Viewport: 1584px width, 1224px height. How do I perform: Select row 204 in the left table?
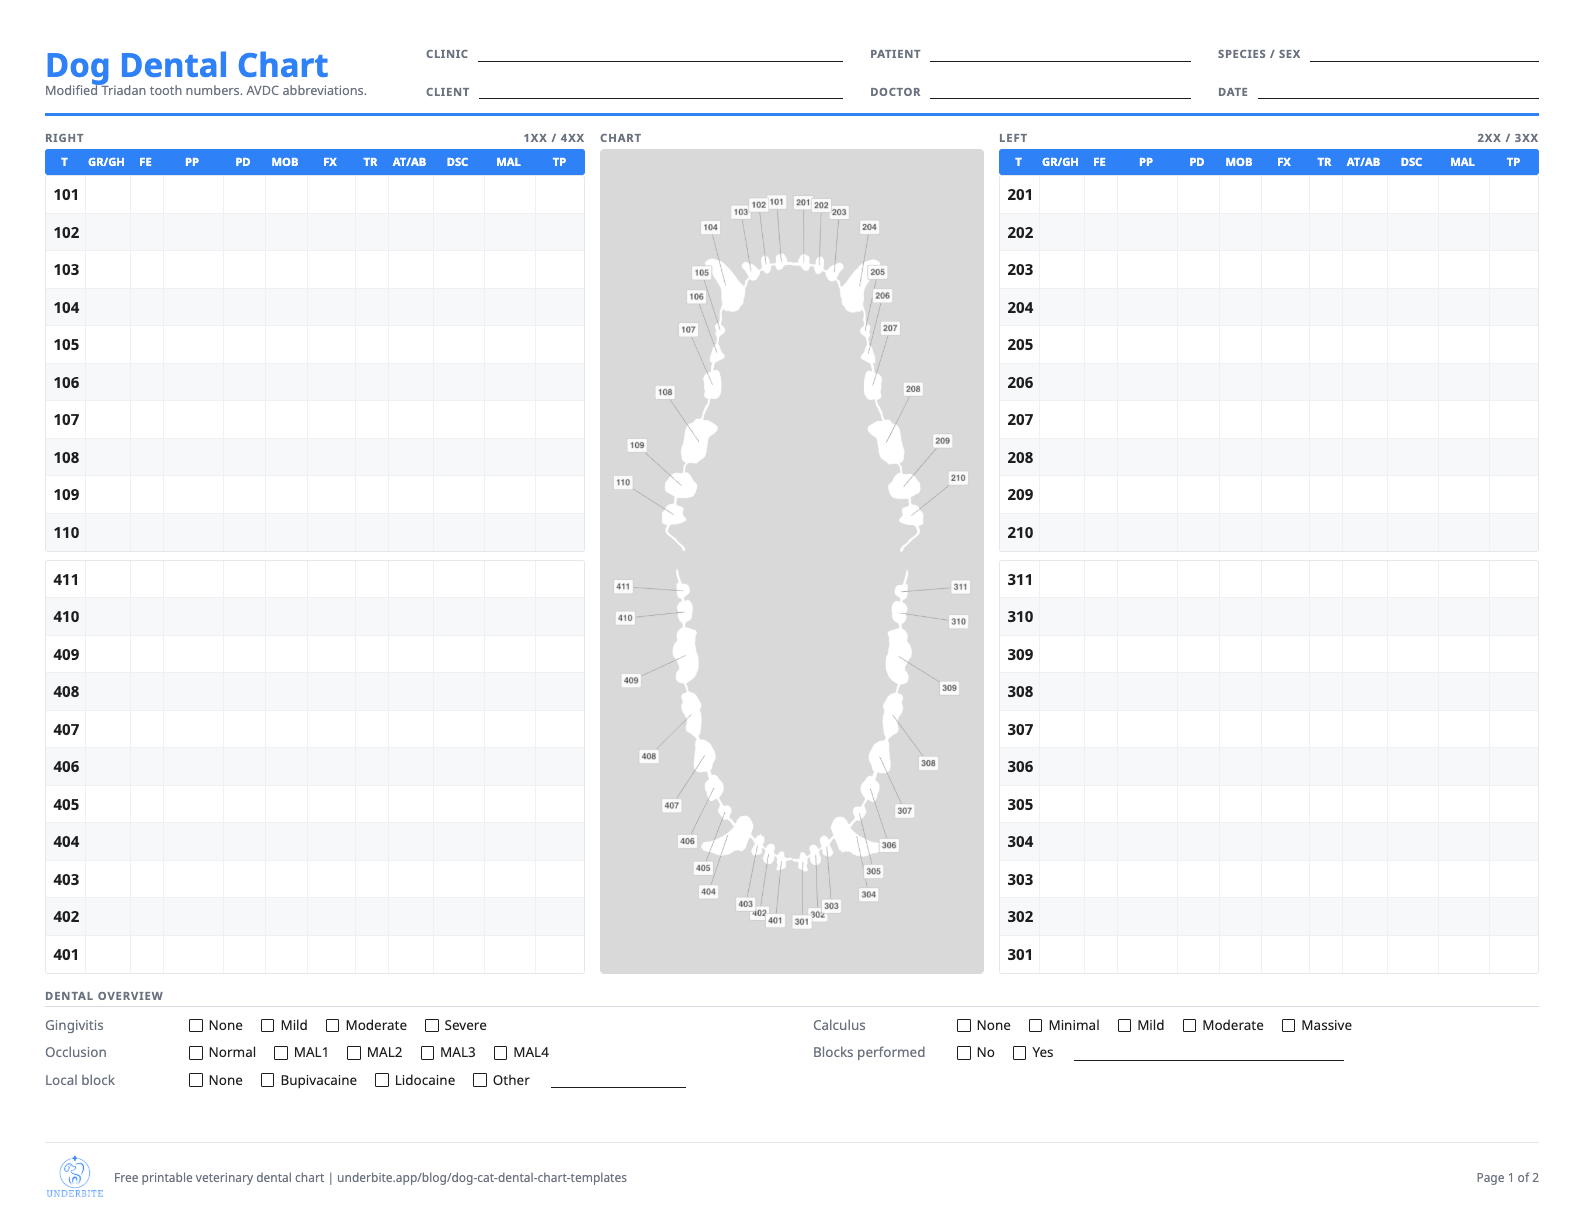coord(1269,308)
